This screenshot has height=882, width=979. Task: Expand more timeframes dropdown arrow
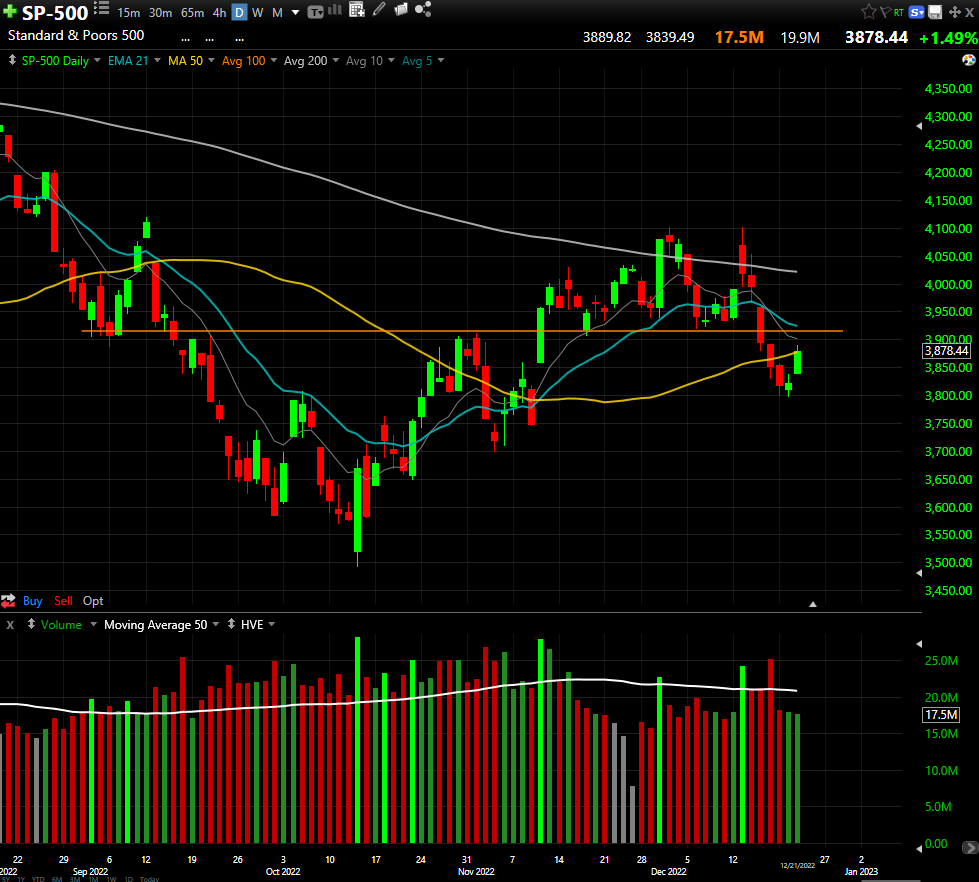pyautogui.click(x=295, y=12)
